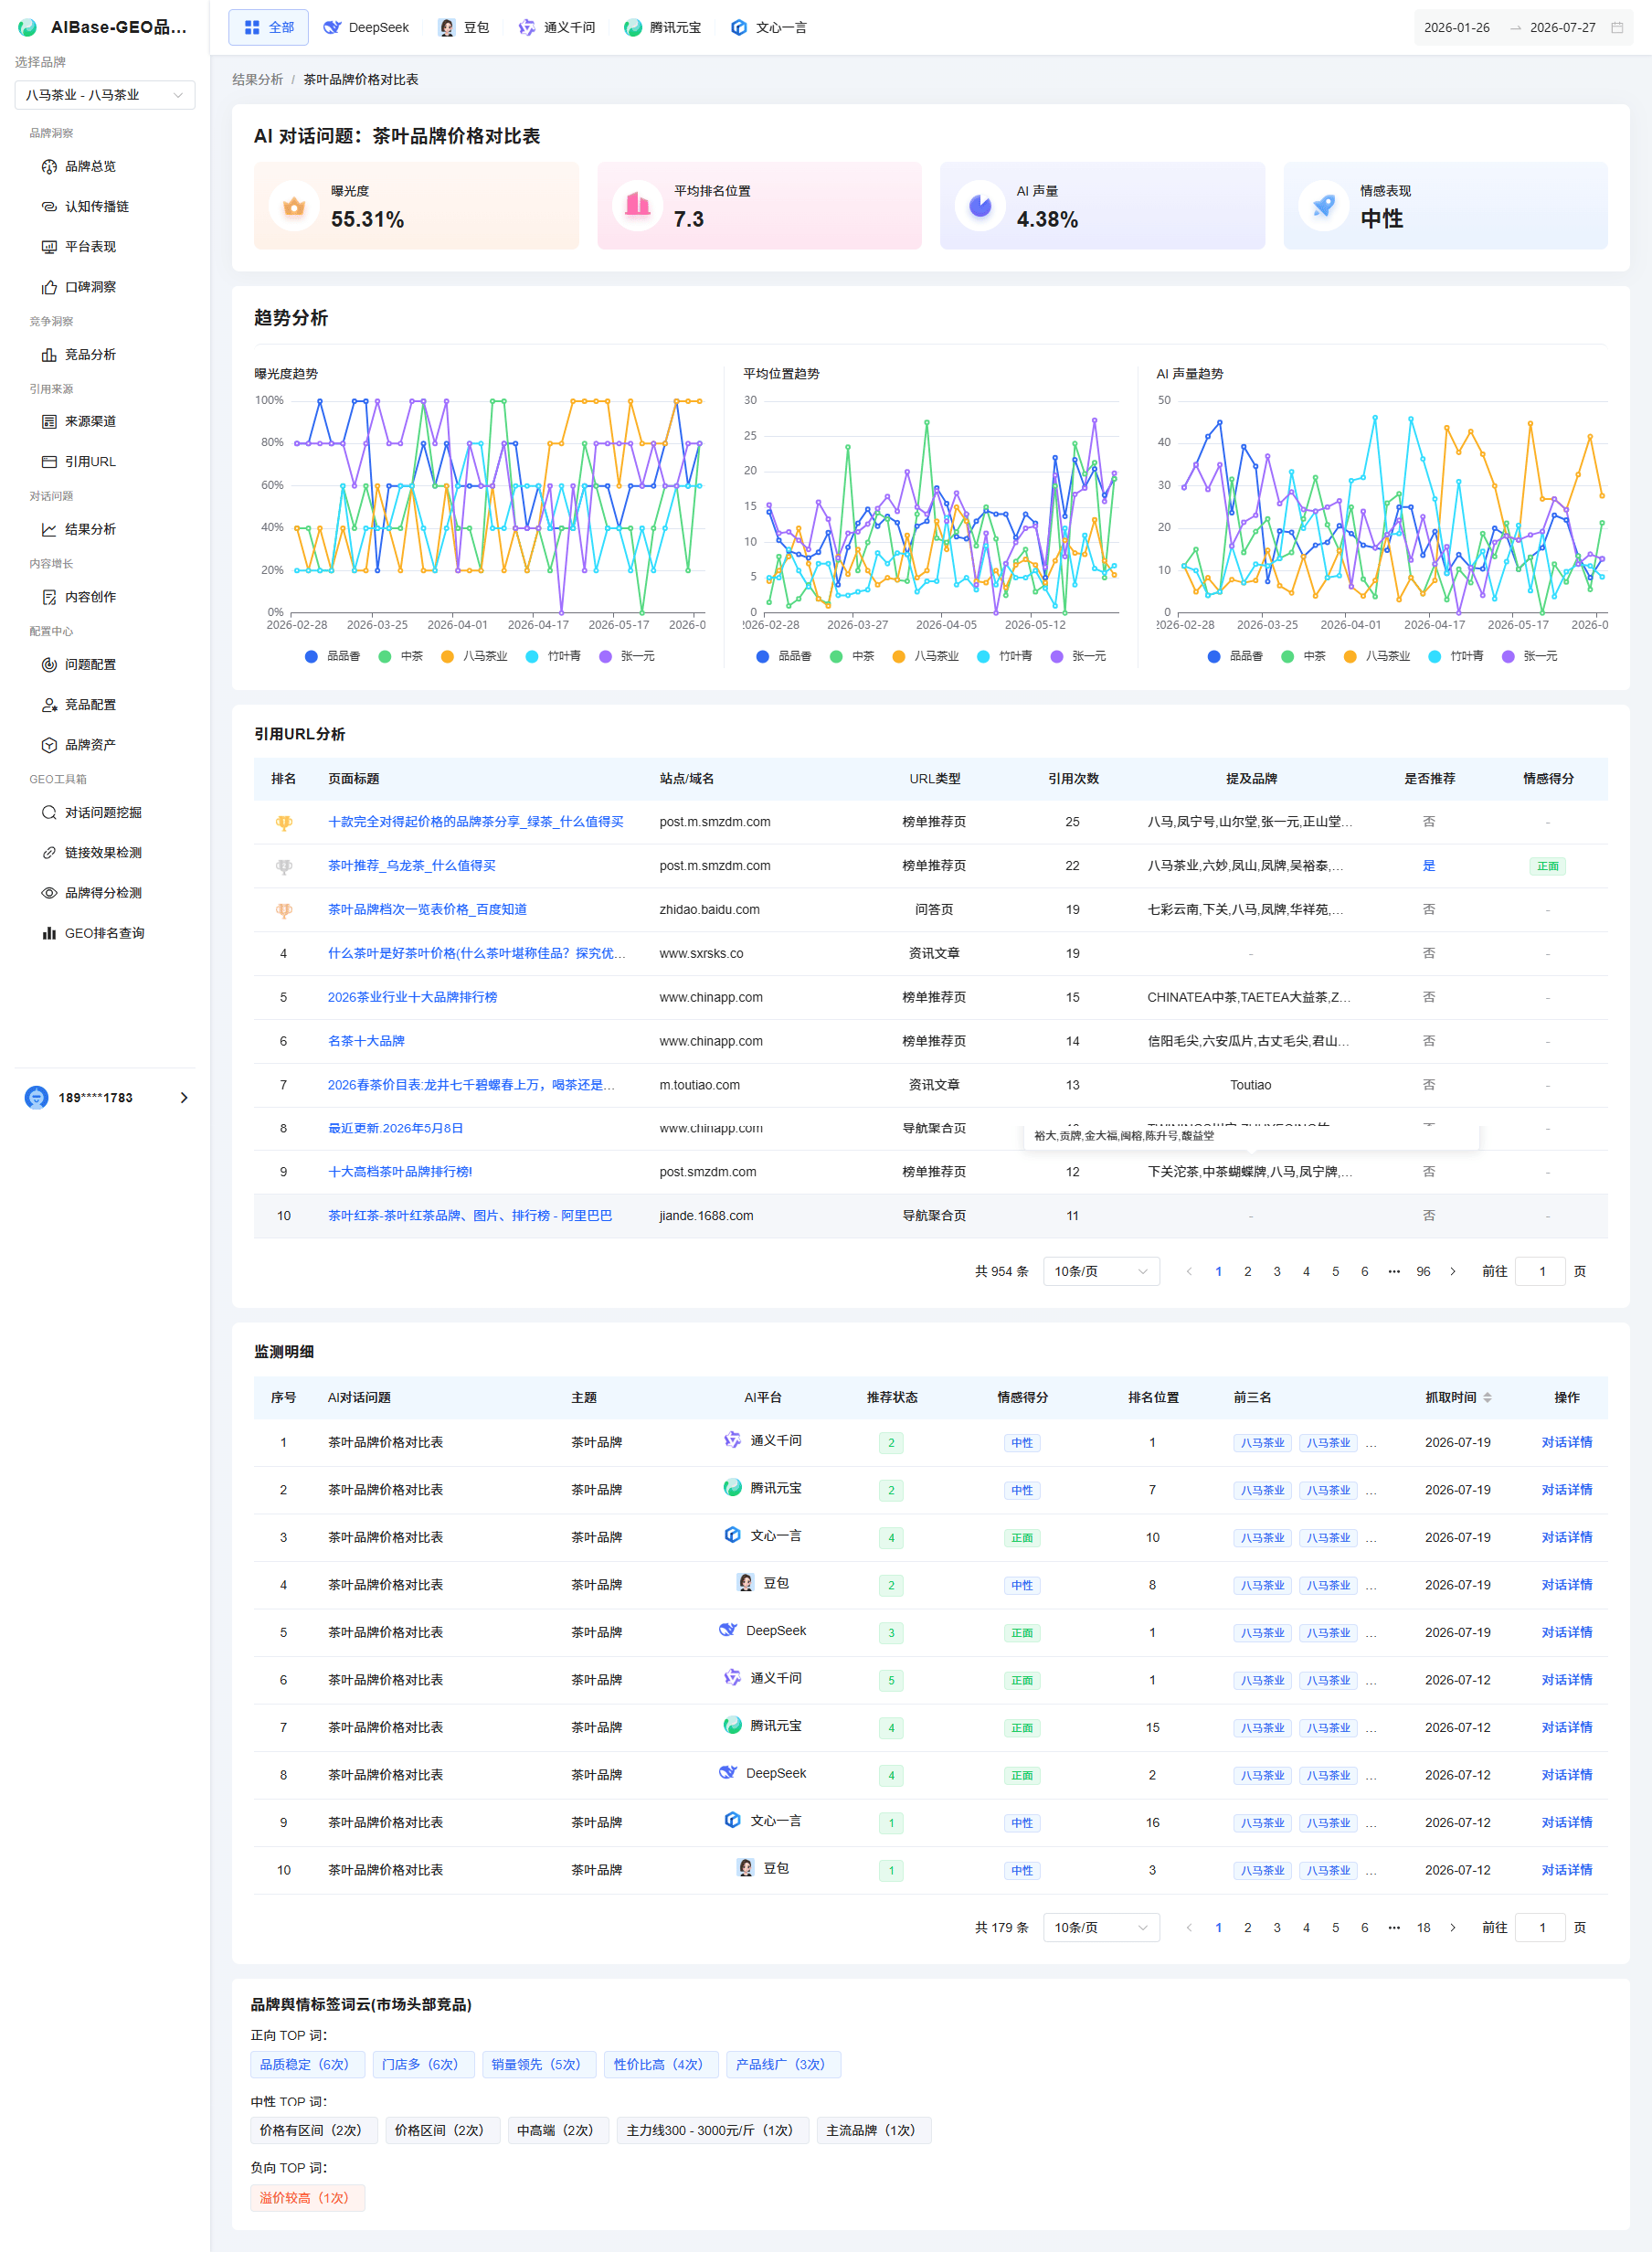
Task: Click the calendar icon in date range
Action: 1616,27
